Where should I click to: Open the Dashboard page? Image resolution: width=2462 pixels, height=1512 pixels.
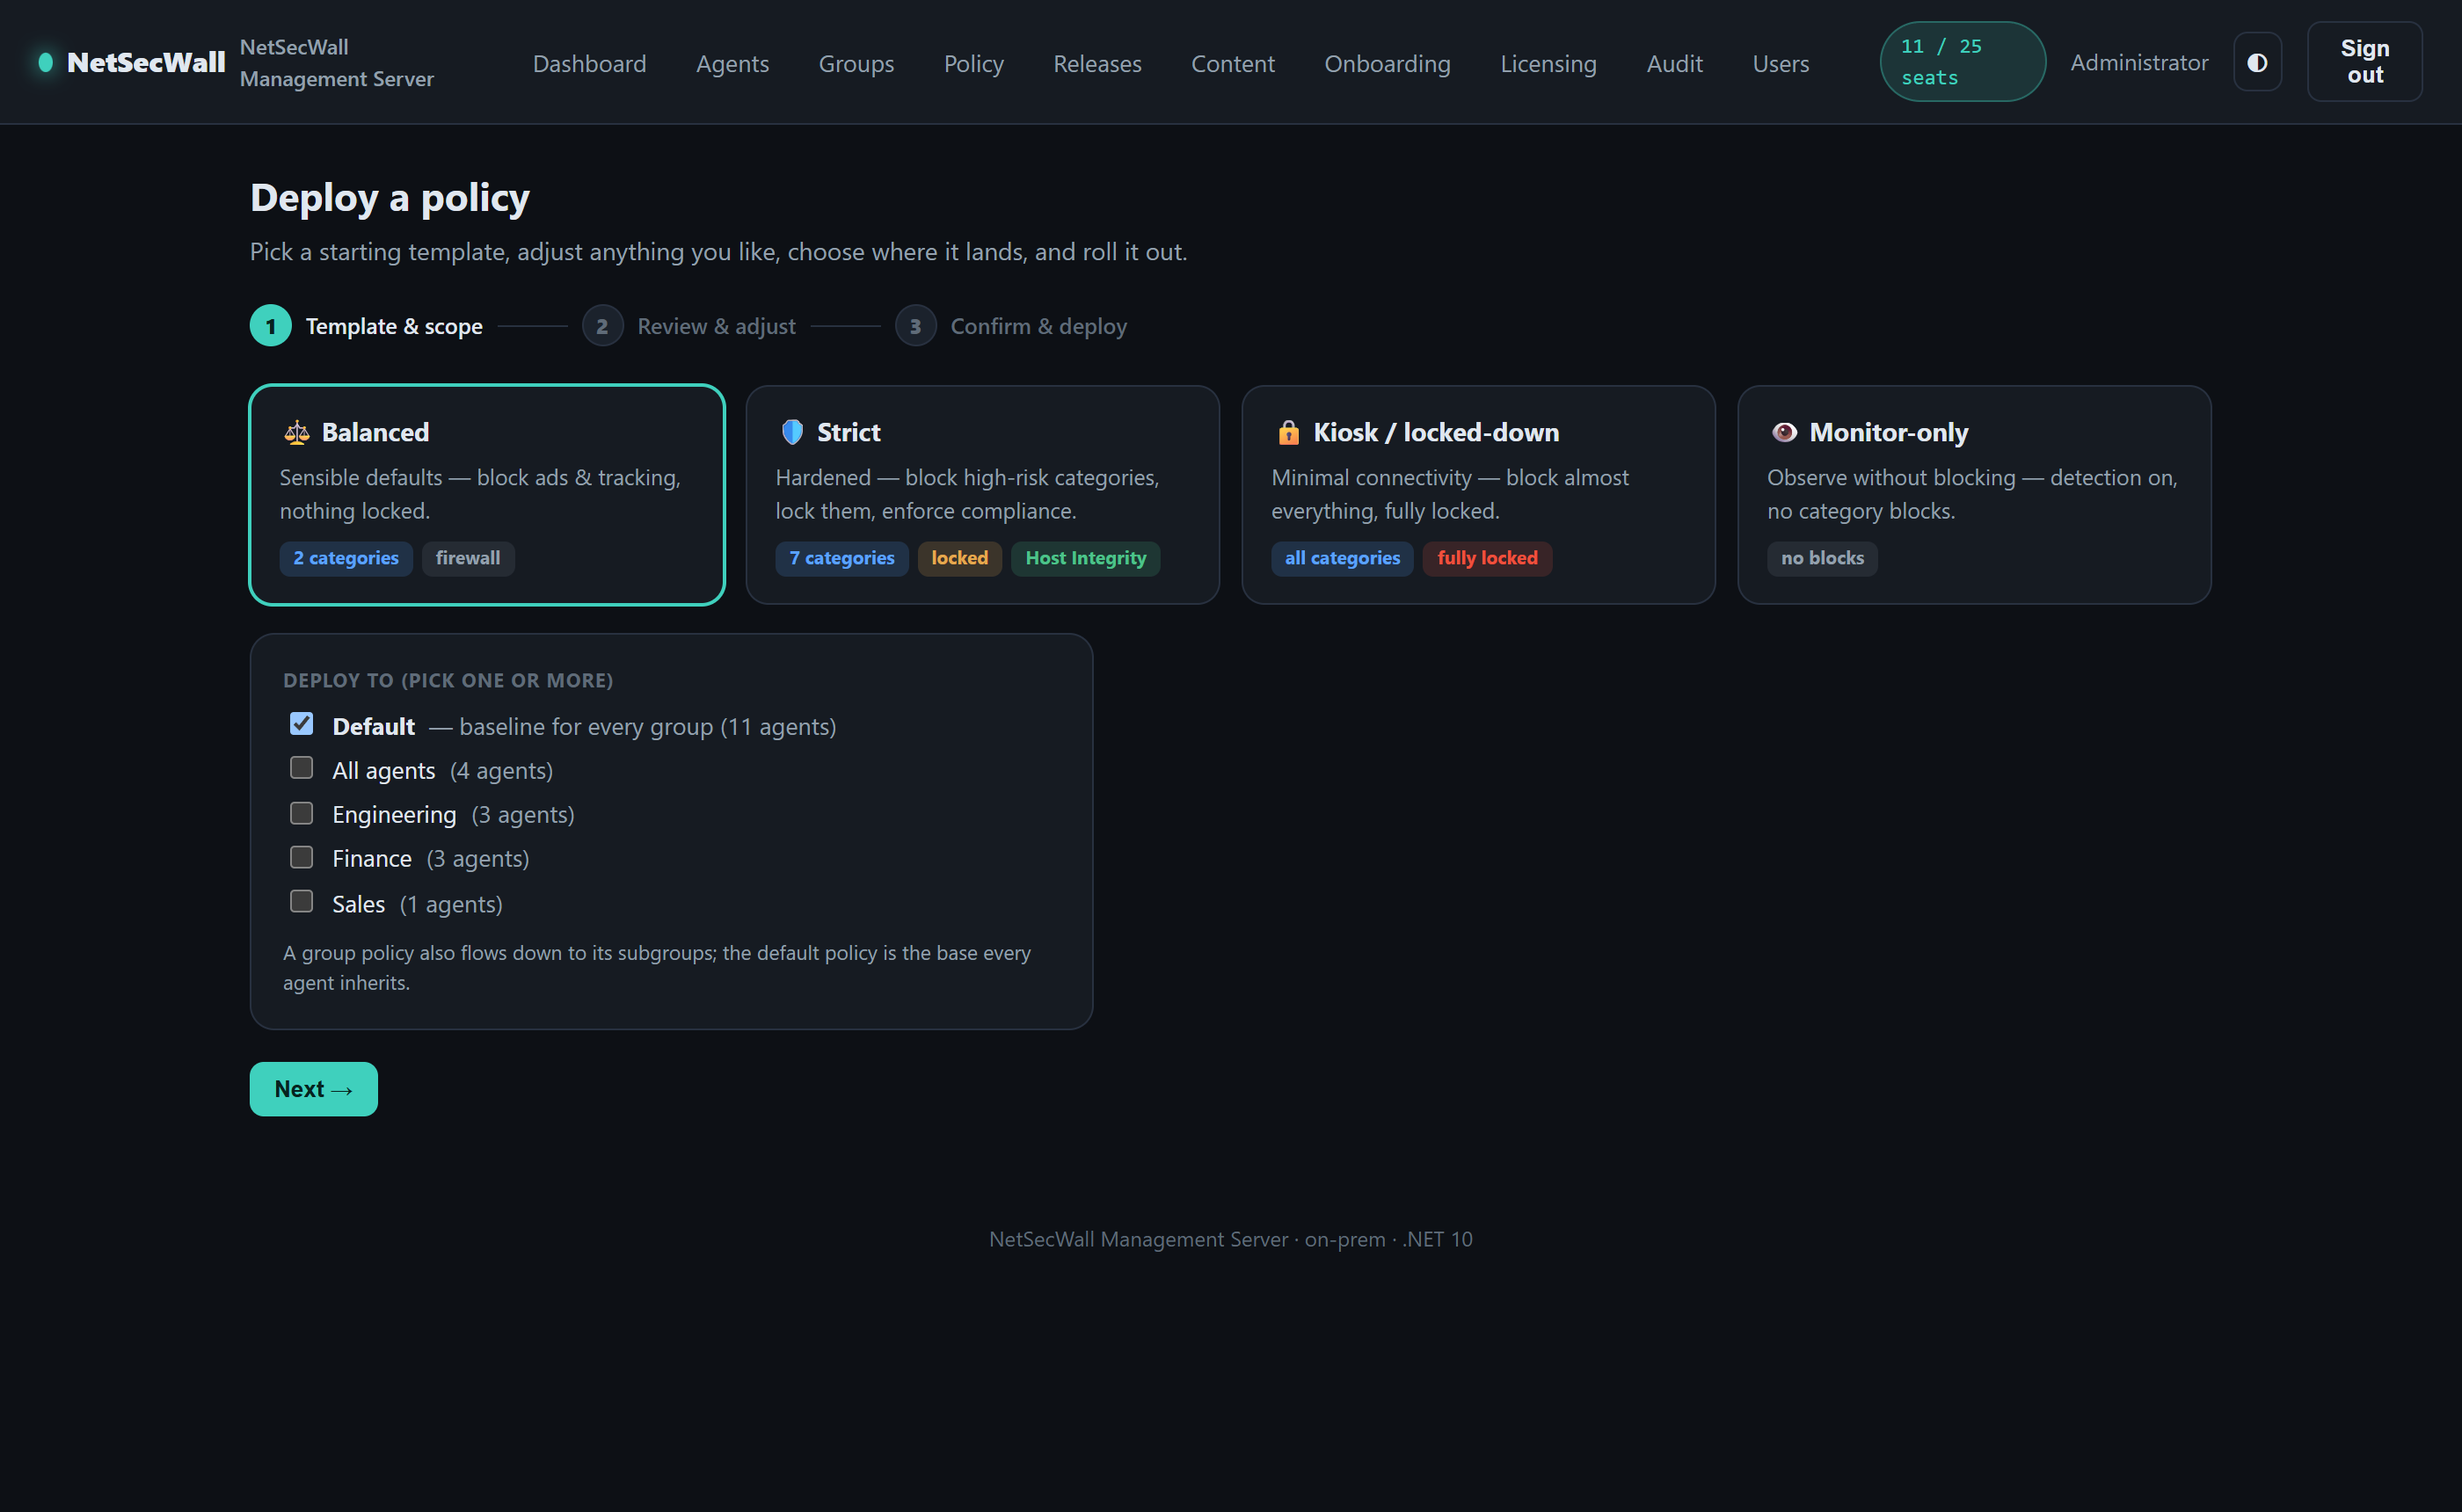click(x=589, y=63)
